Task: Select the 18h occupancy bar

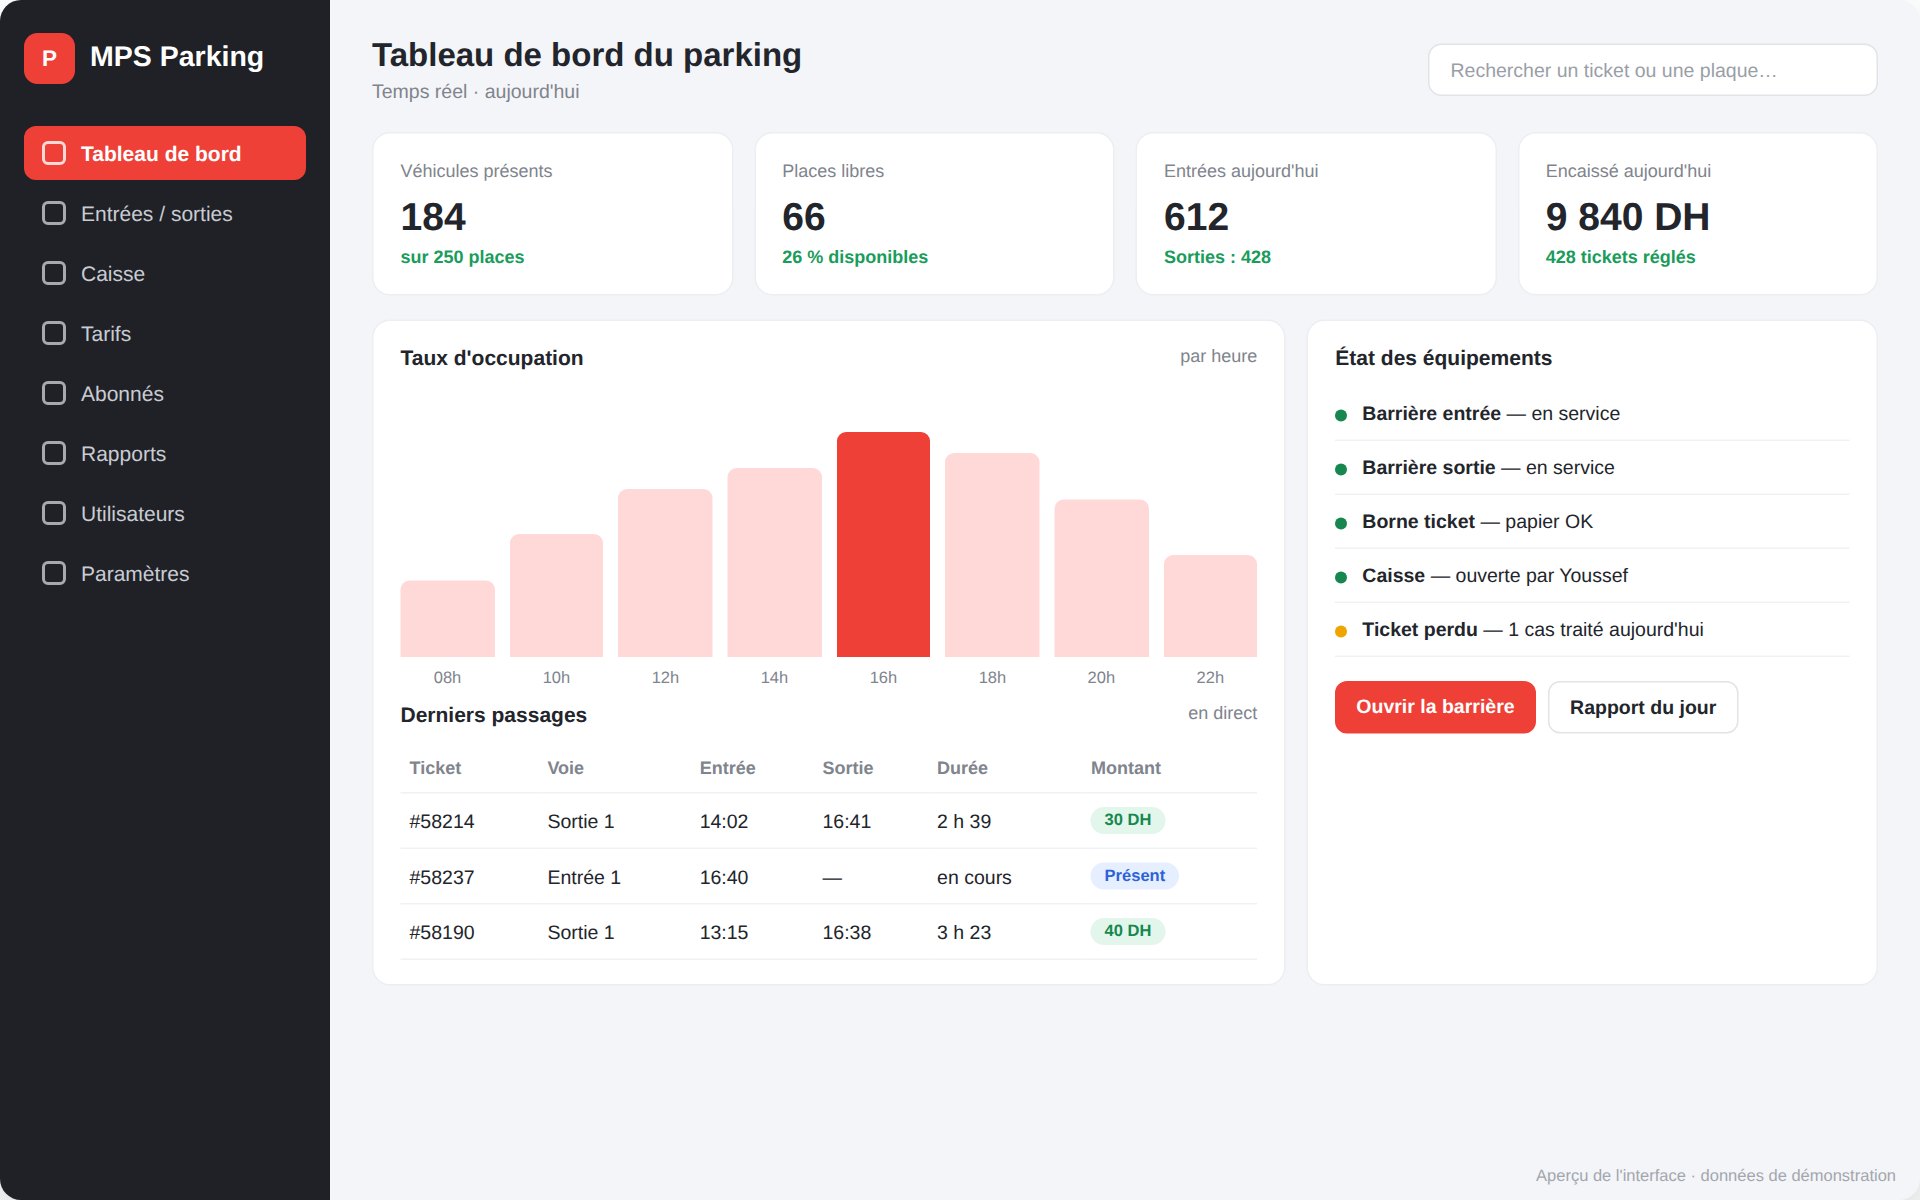Action: [992, 555]
